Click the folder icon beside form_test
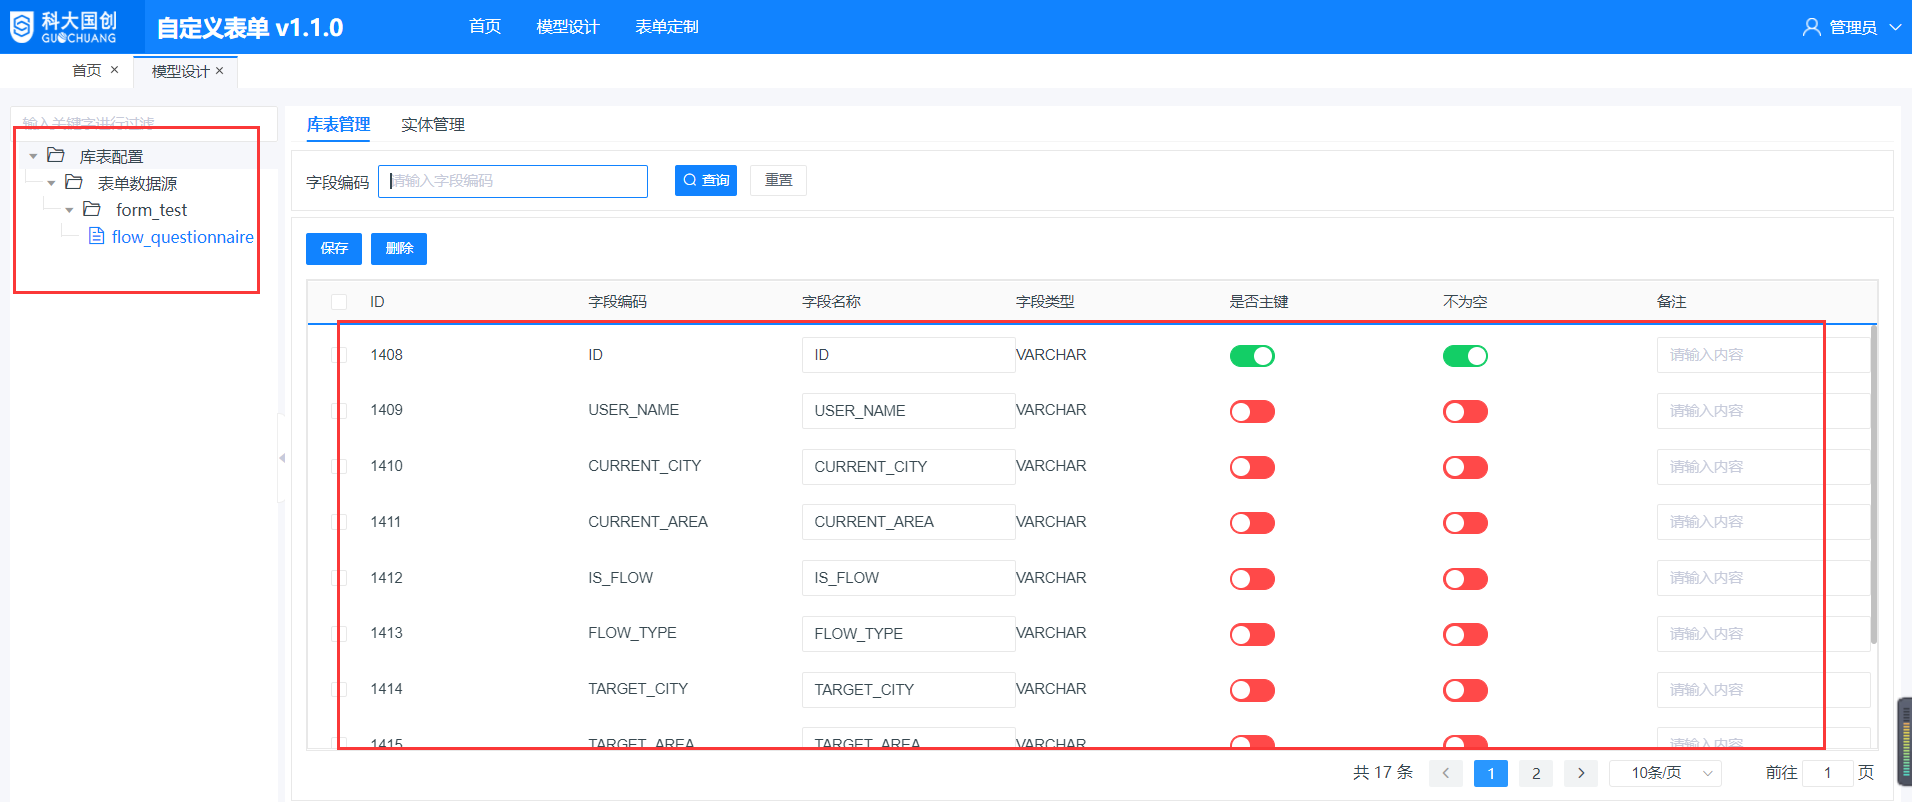 point(92,209)
